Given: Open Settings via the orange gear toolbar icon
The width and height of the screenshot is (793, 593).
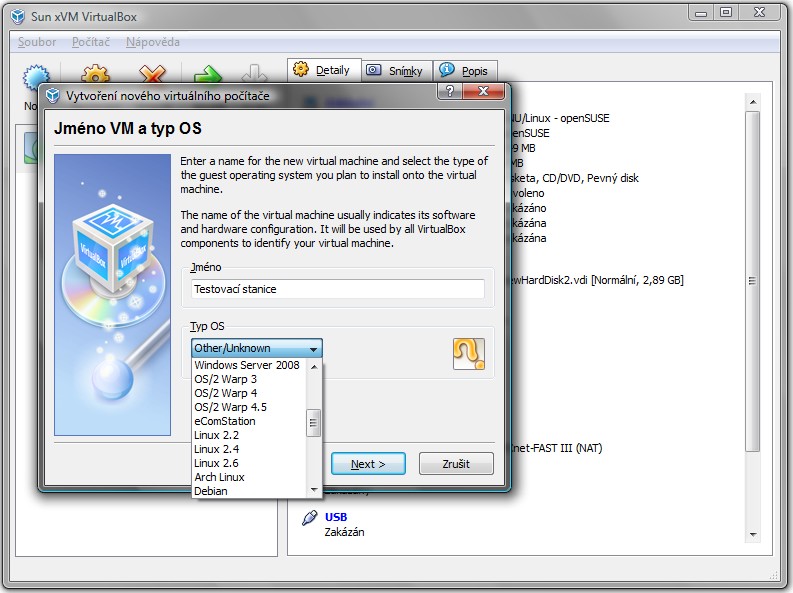Looking at the screenshot, I should [95, 74].
